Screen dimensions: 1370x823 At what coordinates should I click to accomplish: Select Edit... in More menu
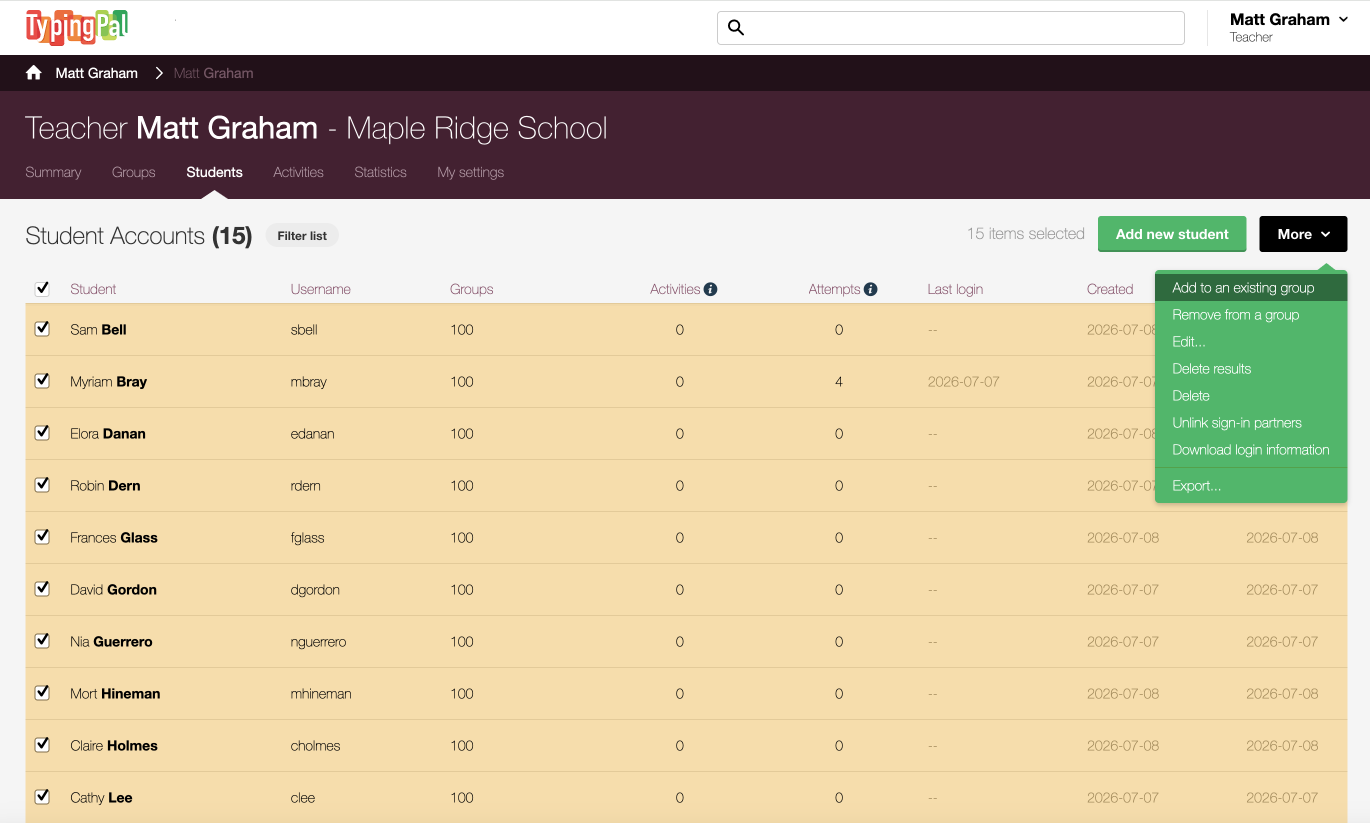[1251, 342]
